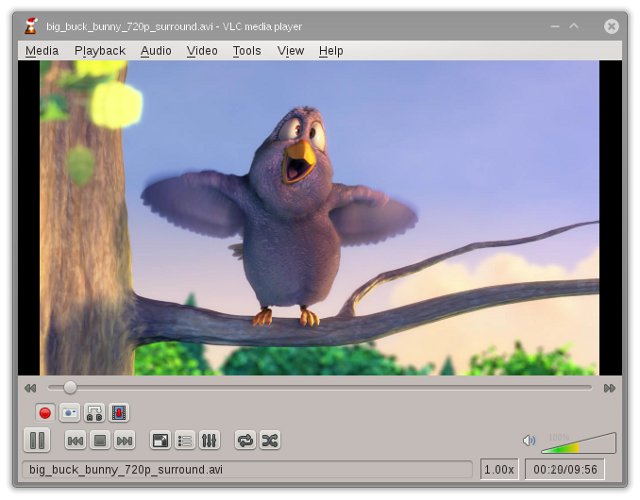Expand the Tools menu
The image size is (640, 500).
247,51
